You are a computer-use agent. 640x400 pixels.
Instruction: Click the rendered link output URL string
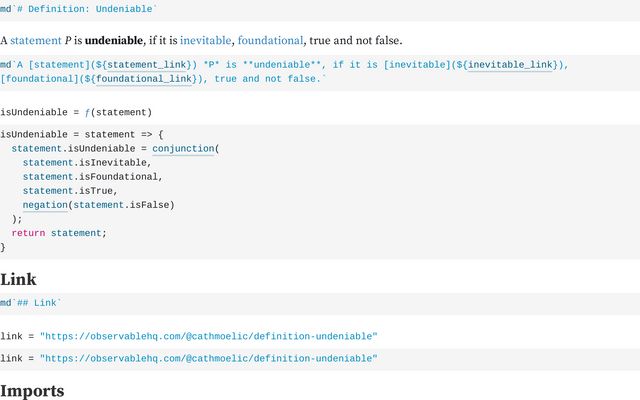(209, 336)
